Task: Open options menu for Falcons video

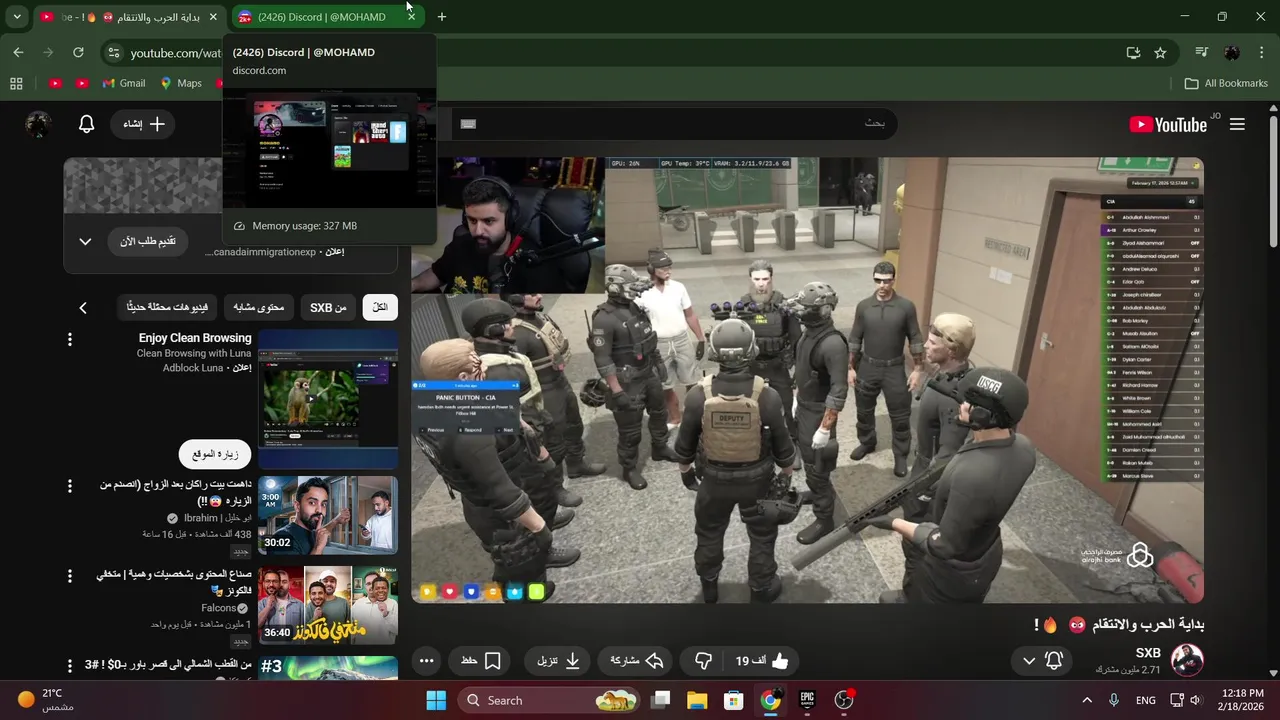Action: click(x=69, y=576)
